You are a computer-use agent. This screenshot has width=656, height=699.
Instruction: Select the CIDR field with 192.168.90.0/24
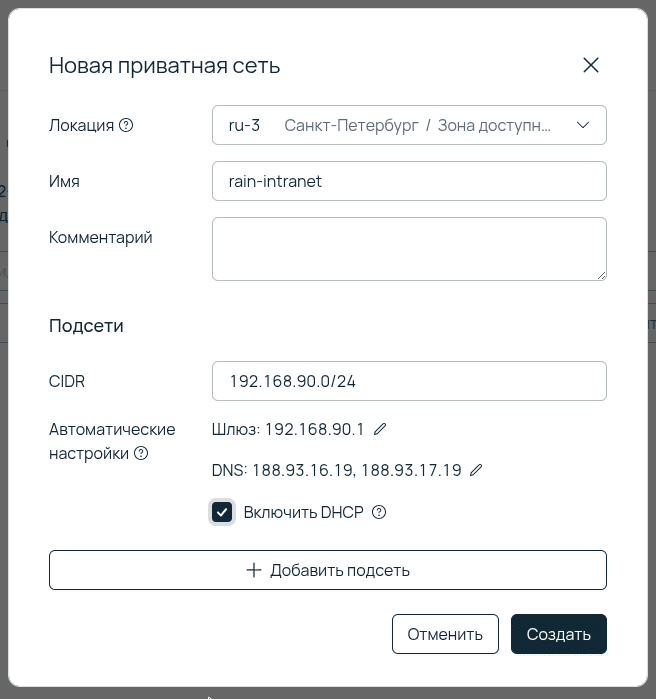[409, 381]
